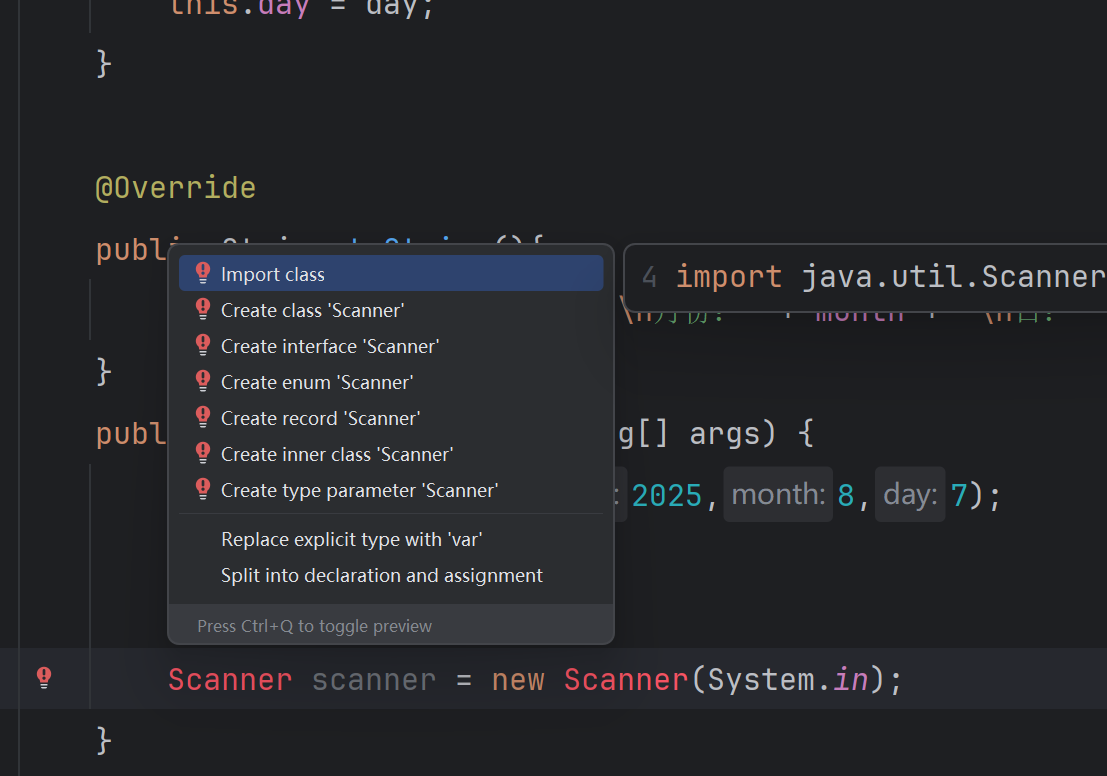This screenshot has height=776, width=1107.
Task: Select Split into declaration and assignment
Action: tap(390, 575)
